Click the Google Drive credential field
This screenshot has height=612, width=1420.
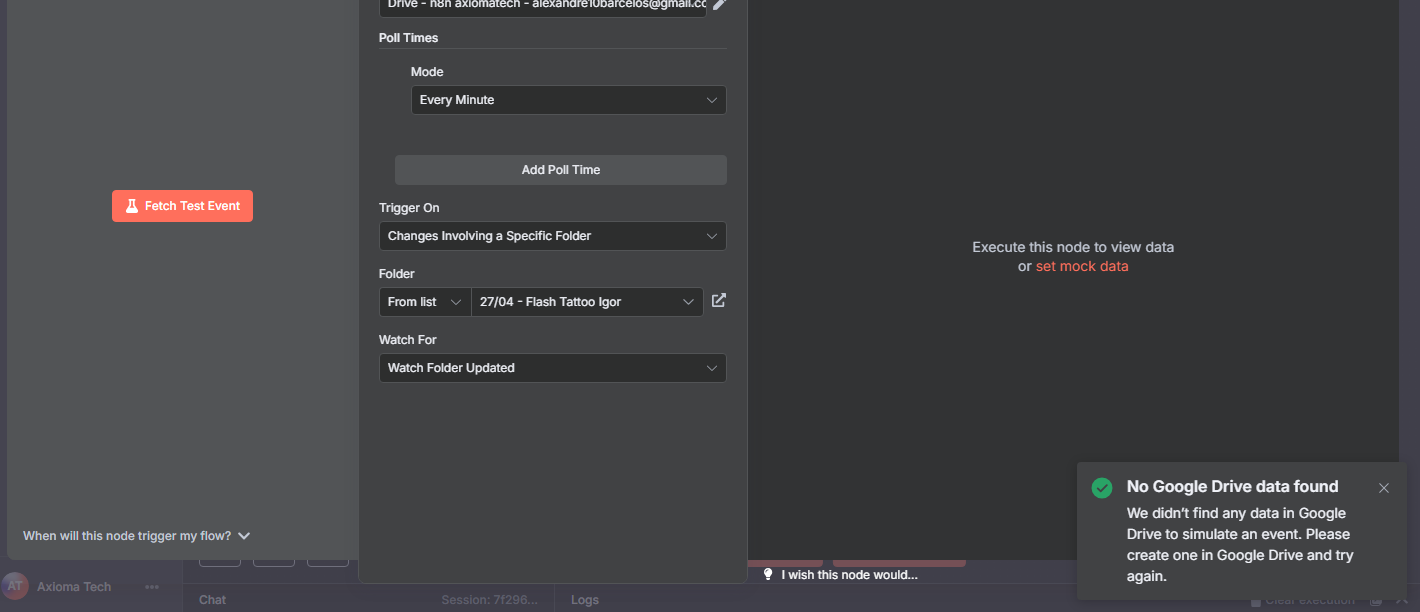pos(543,6)
